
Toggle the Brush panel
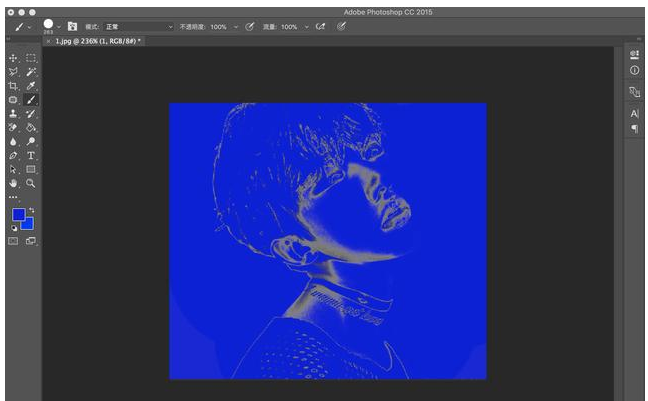(x=73, y=26)
